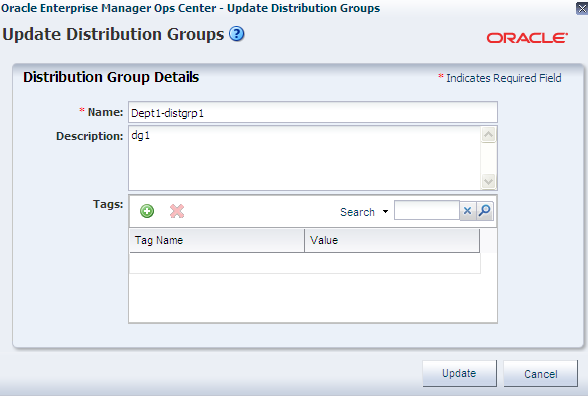Click the Oracle logo

tap(527, 38)
